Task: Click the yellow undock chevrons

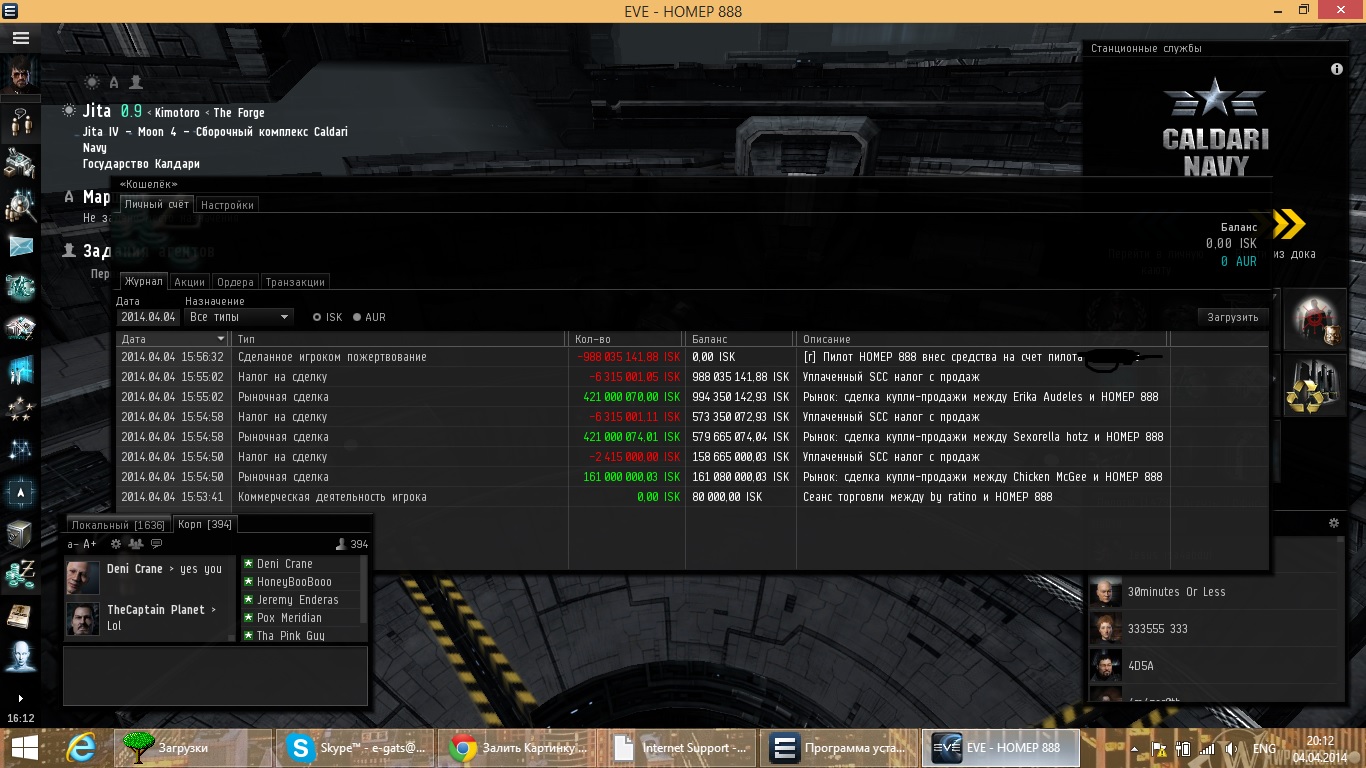Action: pos(1289,224)
